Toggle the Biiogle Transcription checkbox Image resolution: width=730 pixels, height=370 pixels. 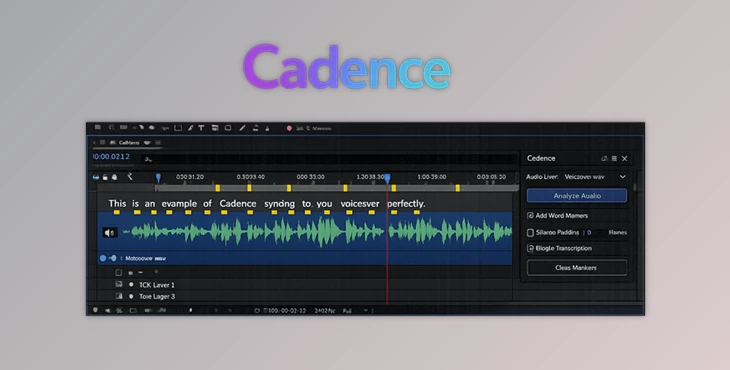[x=530, y=249]
